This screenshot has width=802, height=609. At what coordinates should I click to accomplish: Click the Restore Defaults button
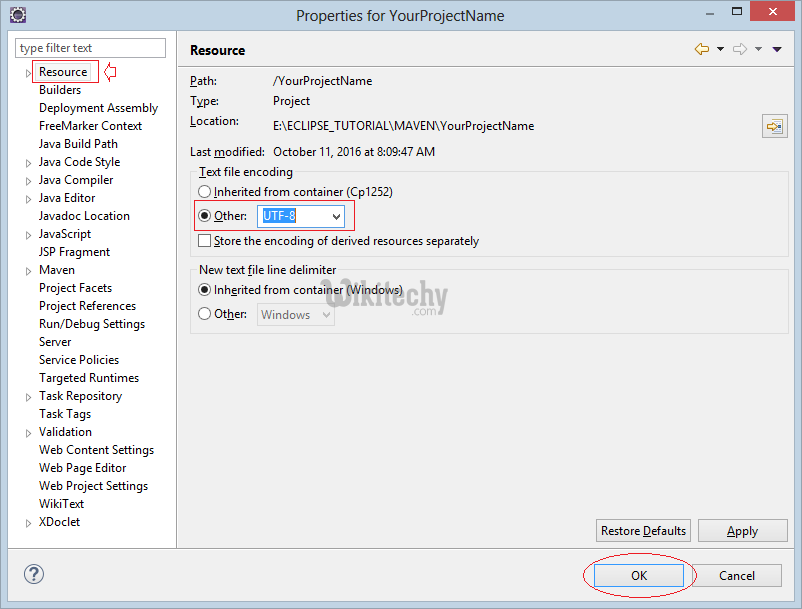pos(643,531)
